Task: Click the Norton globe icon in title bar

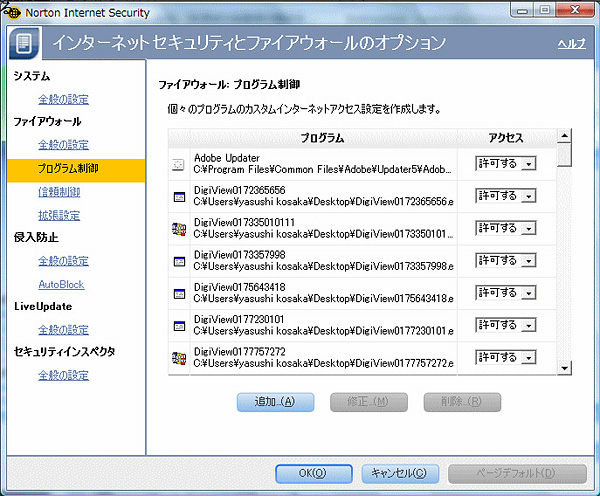Action: point(13,13)
